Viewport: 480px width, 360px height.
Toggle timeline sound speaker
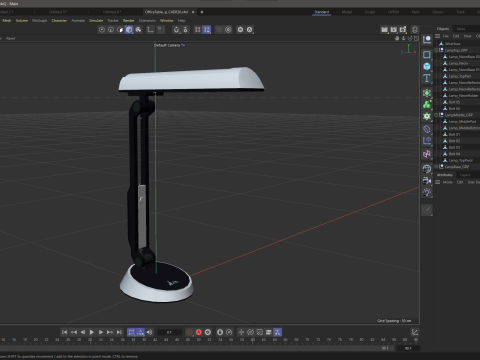(149, 332)
